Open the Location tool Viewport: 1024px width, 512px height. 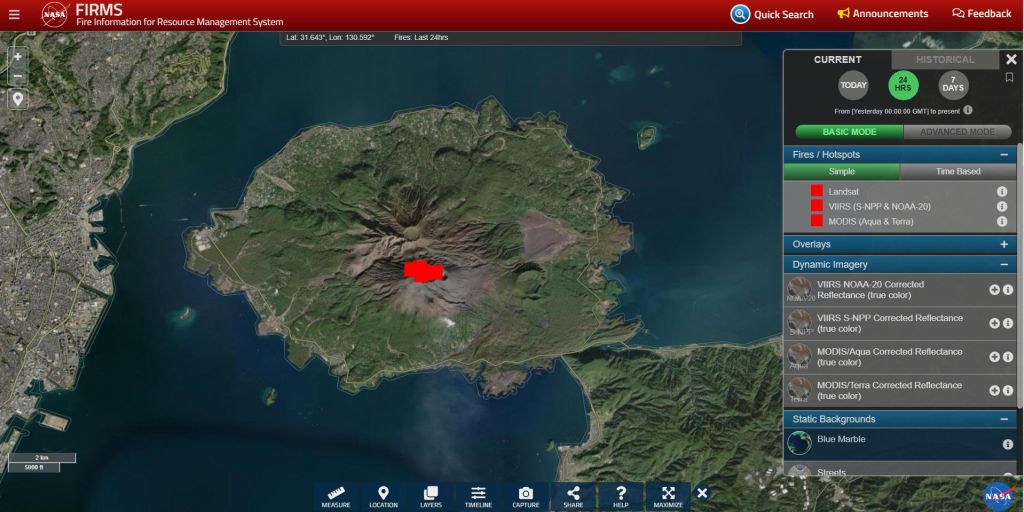(383, 496)
